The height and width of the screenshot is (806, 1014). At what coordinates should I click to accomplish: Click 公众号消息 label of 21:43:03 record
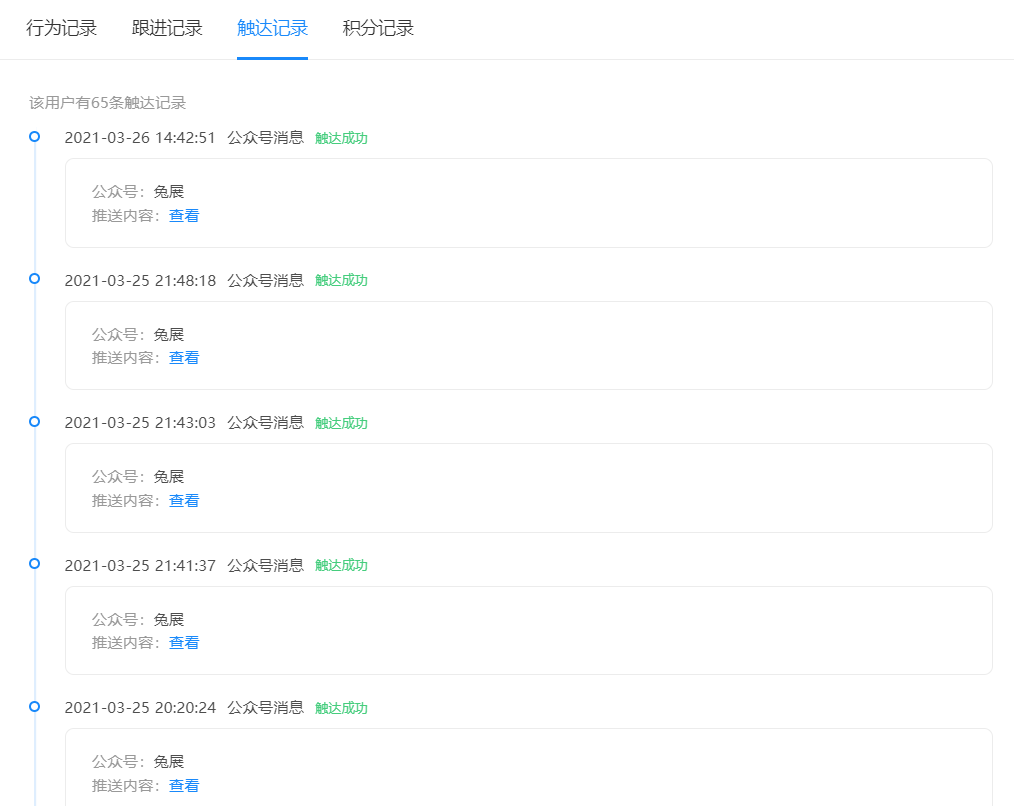pos(265,423)
